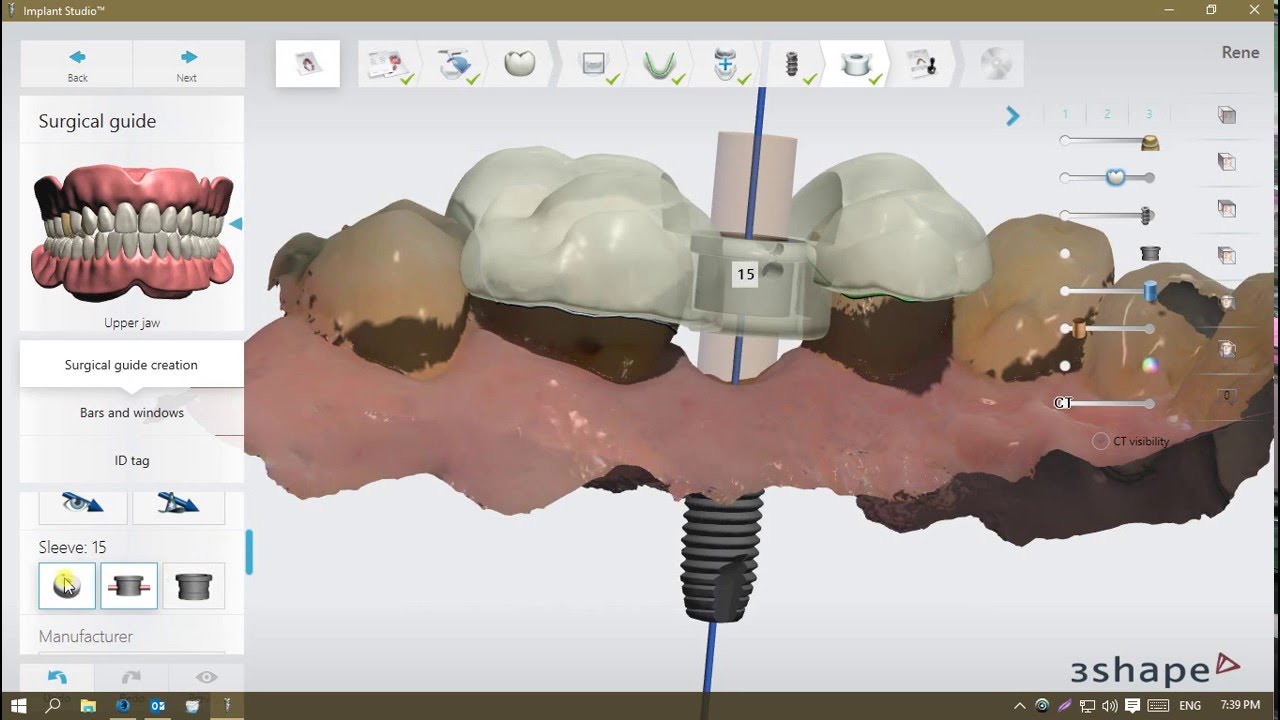The height and width of the screenshot is (720, 1280).
Task: Select the surgical guide sleeve workflow step
Action: pos(856,64)
